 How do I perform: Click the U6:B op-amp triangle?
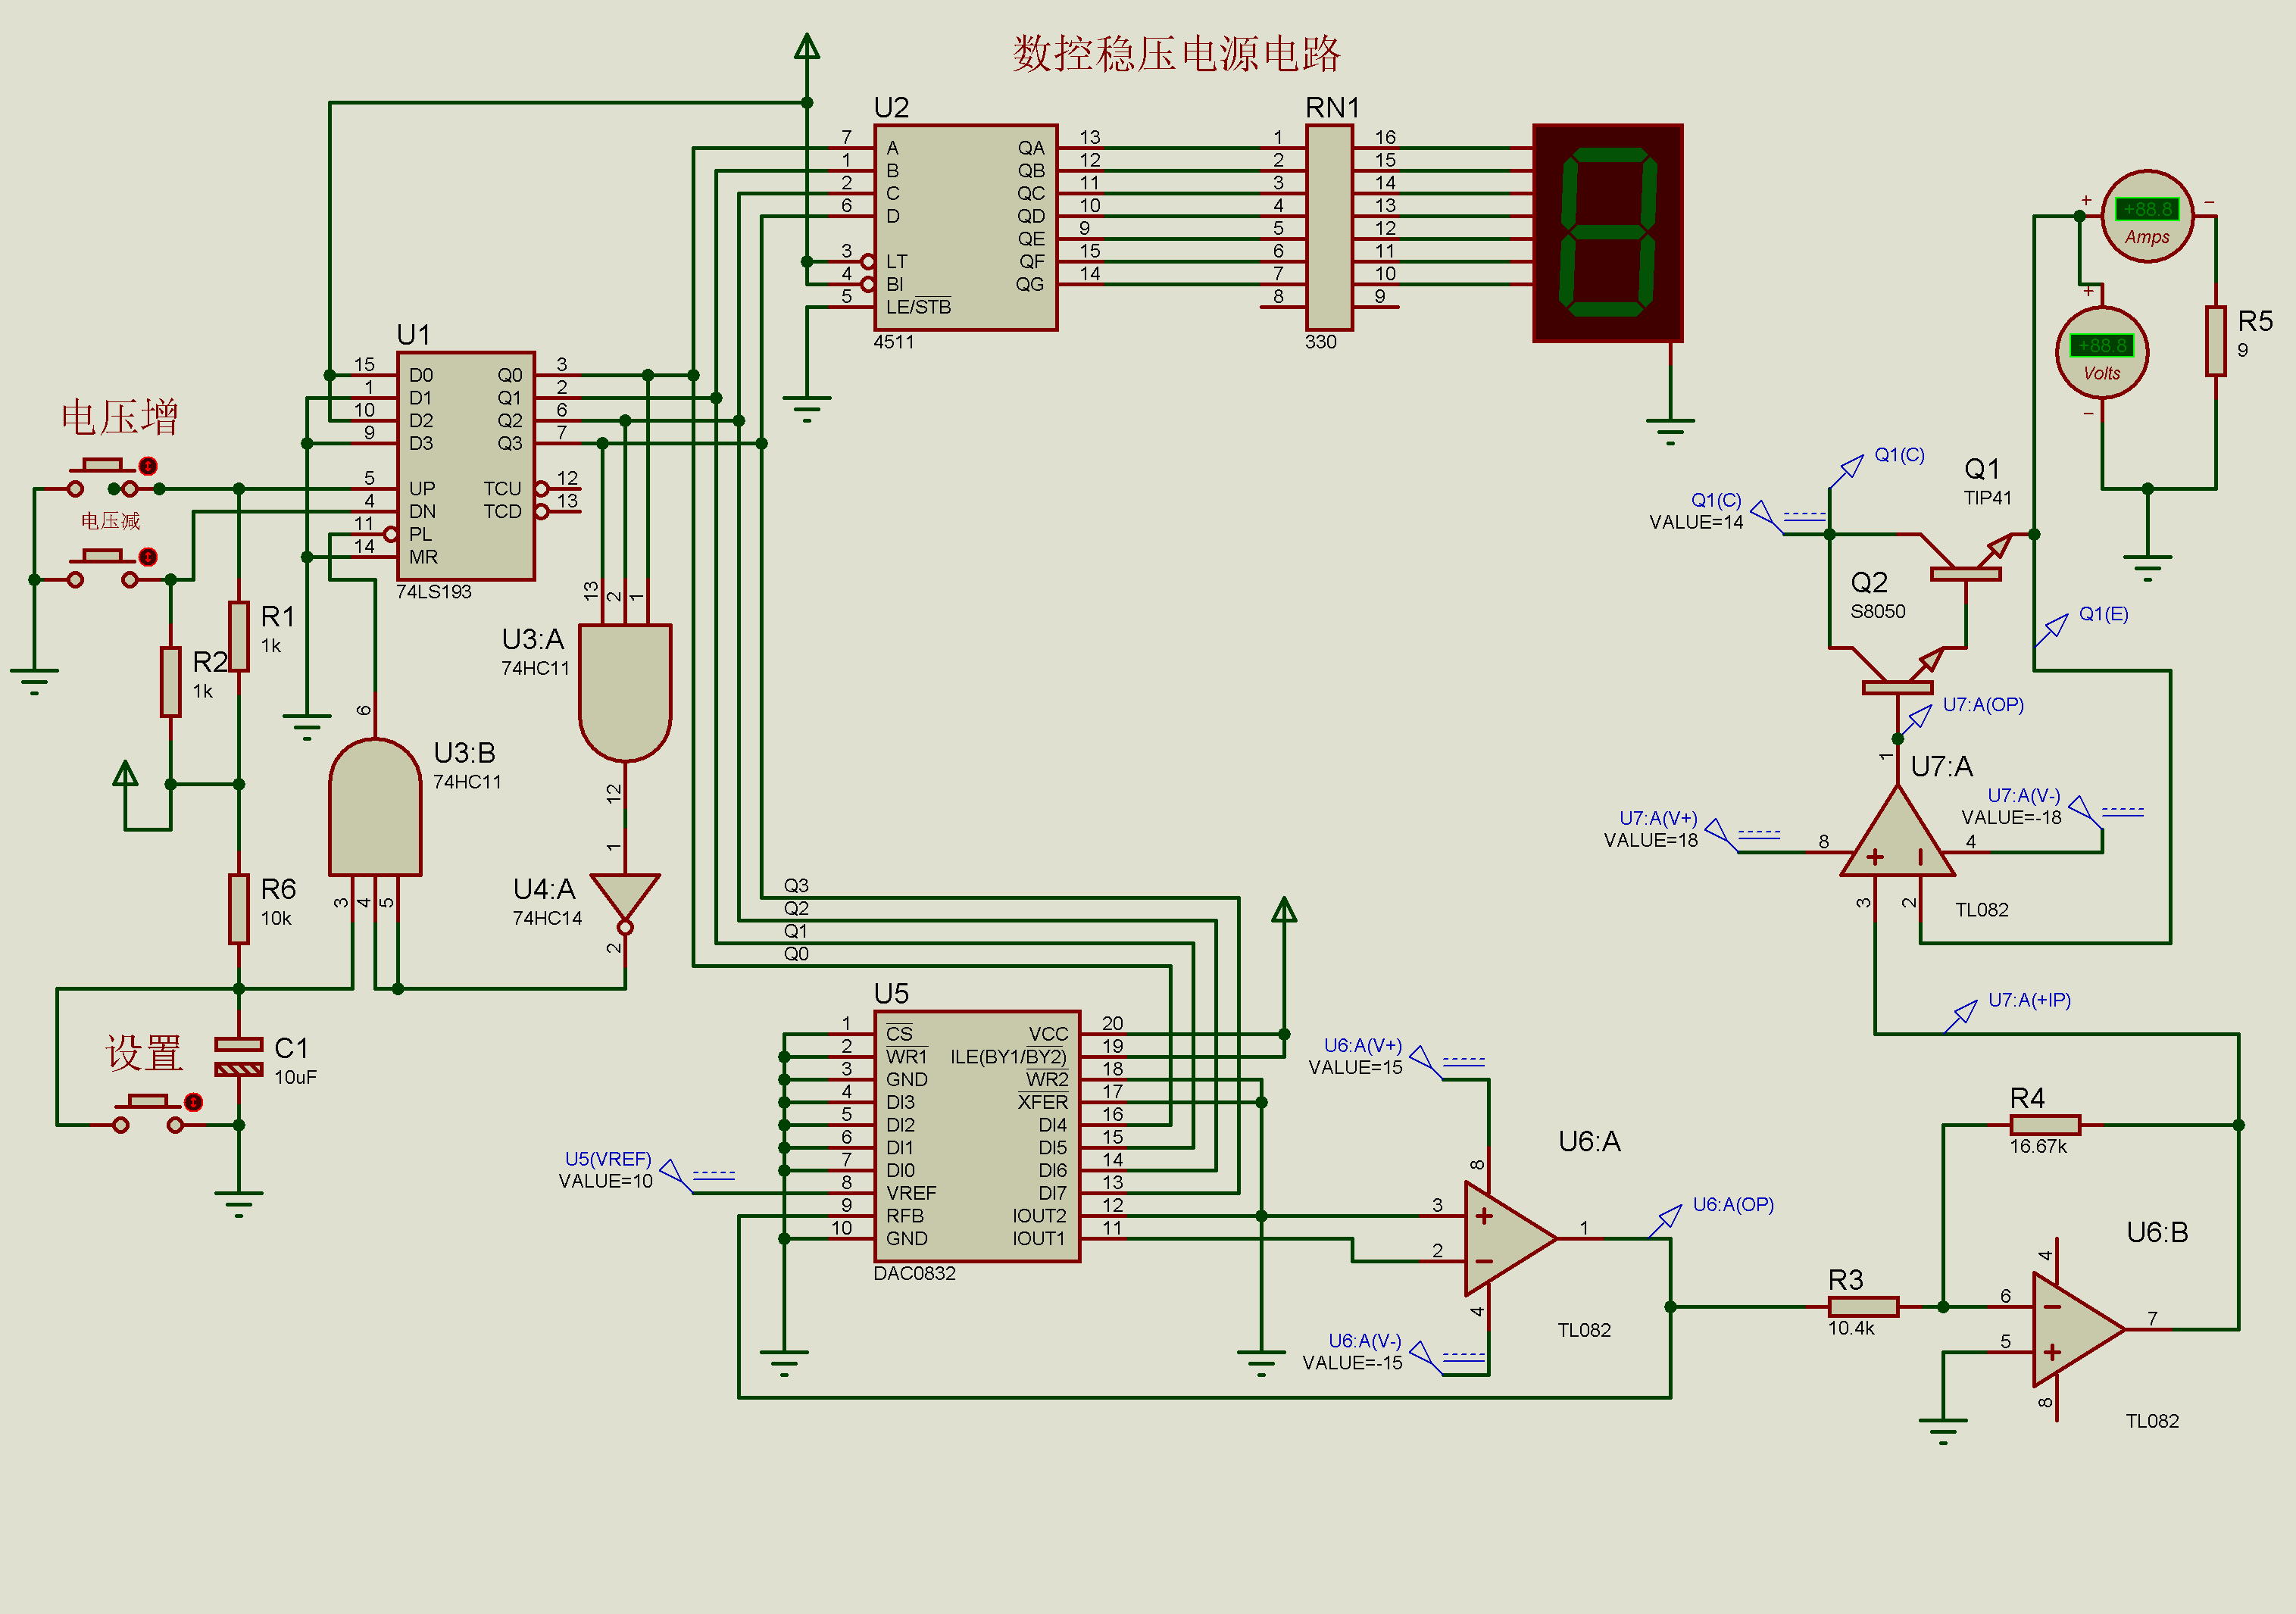pyautogui.click(x=2078, y=1329)
